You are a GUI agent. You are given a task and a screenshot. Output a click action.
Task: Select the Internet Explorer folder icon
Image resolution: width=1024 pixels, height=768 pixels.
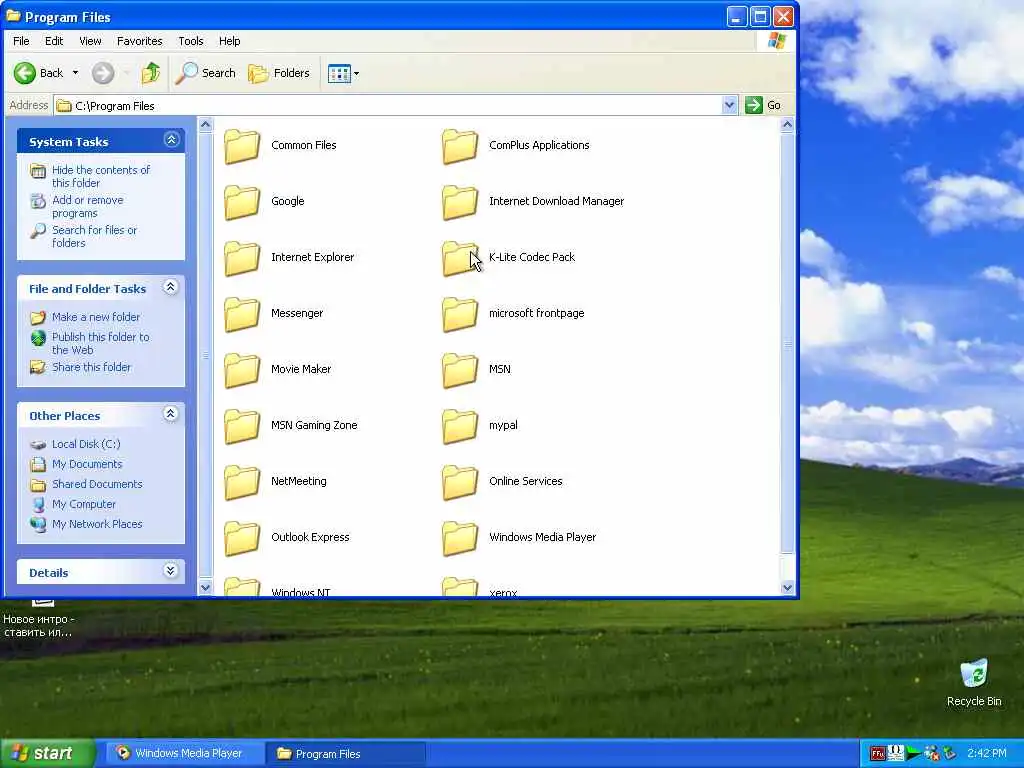click(x=242, y=258)
